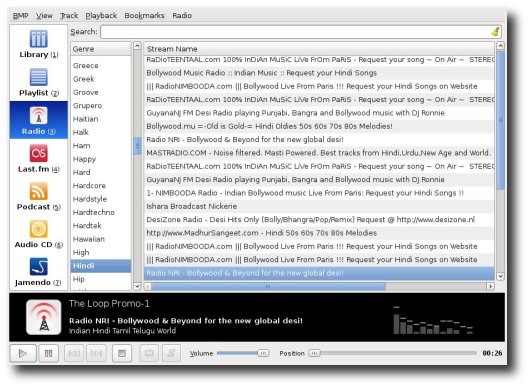This screenshot has width=530, height=388.
Task: Open the View menu
Action: (44, 16)
